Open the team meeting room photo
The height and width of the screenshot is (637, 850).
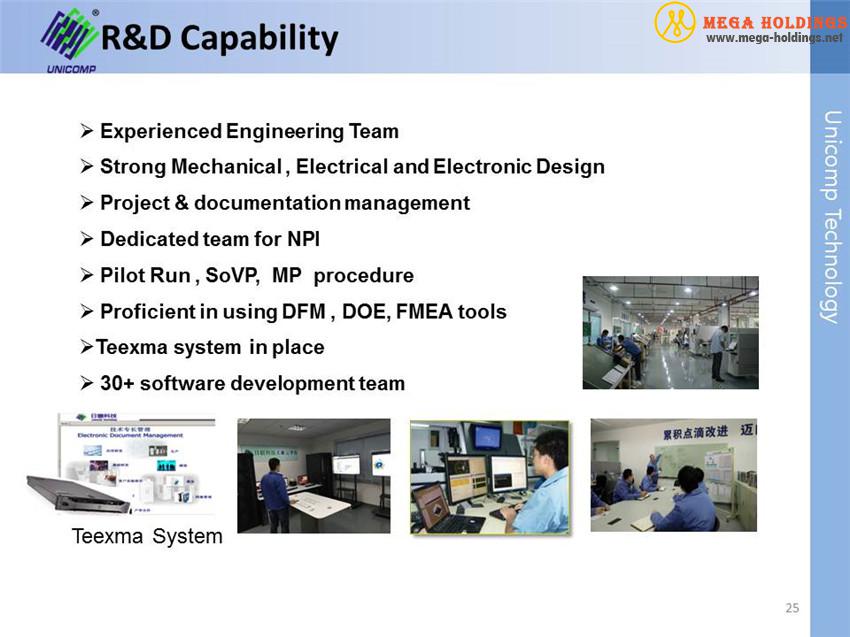click(674, 475)
